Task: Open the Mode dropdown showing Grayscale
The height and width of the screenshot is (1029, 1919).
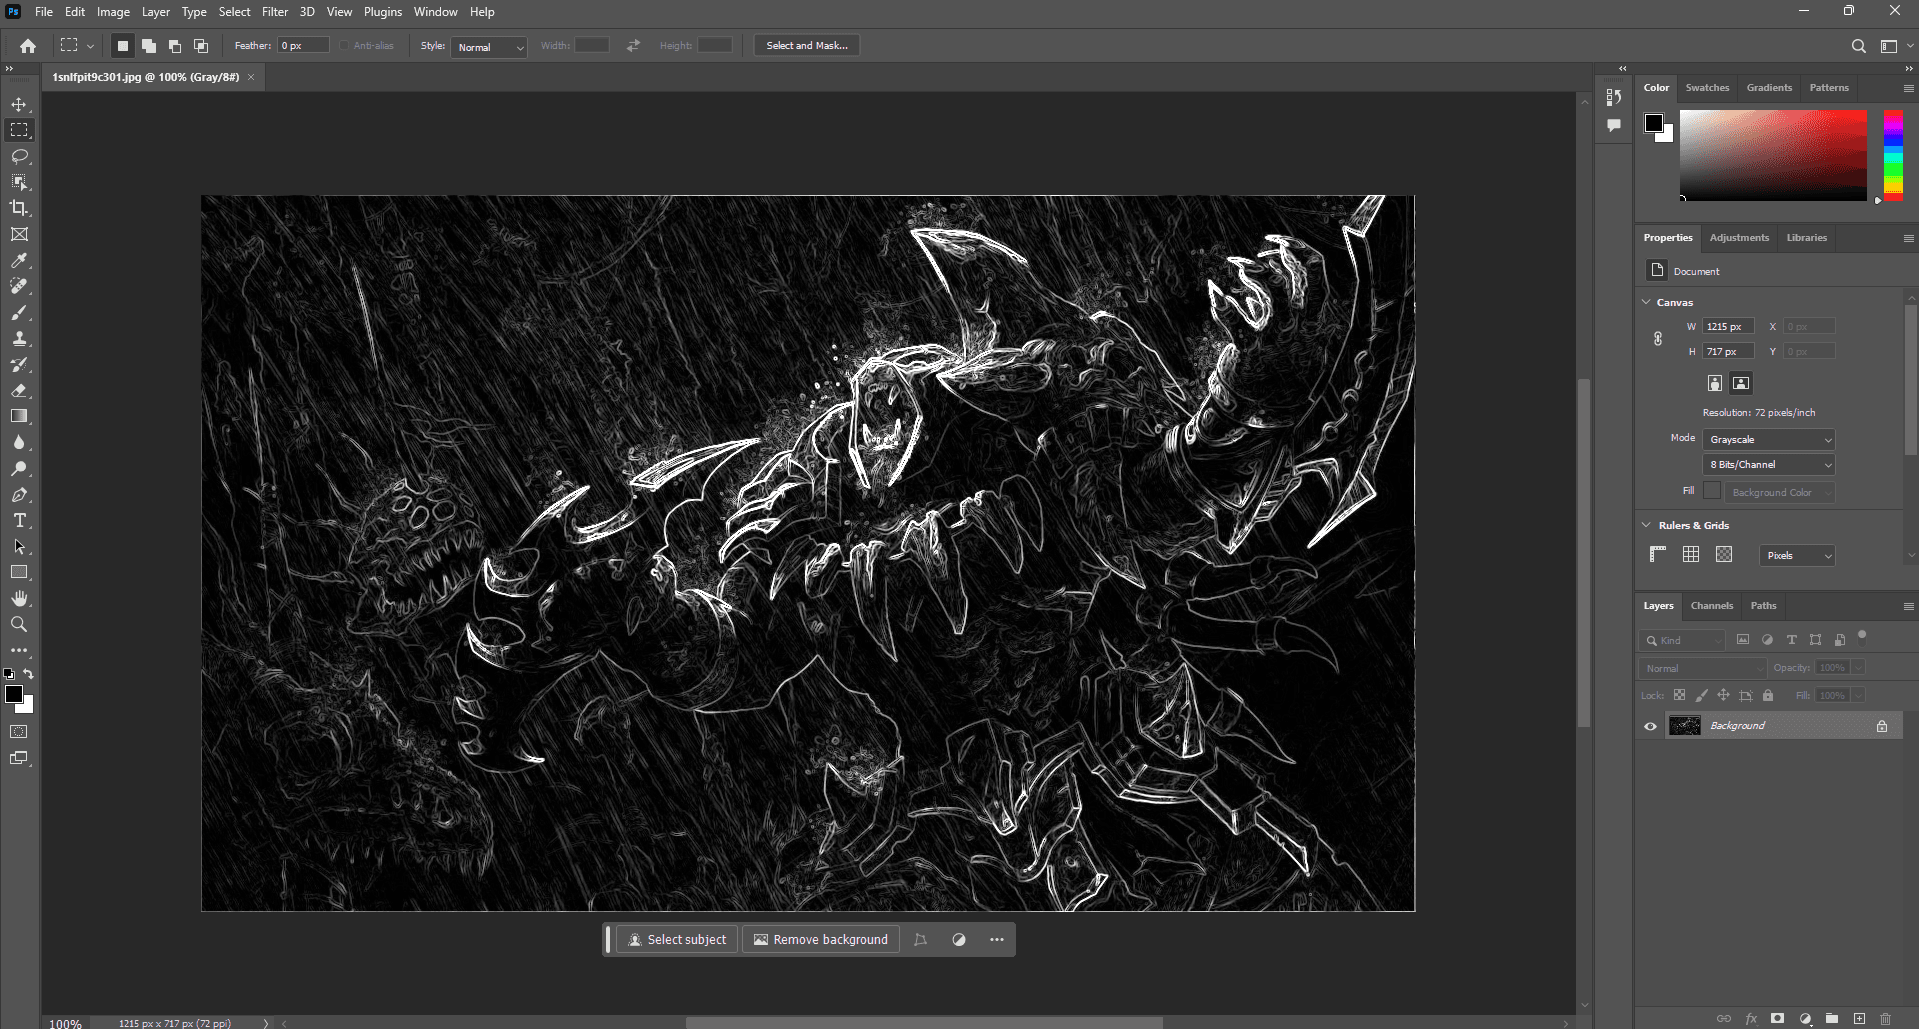Action: 1769,440
